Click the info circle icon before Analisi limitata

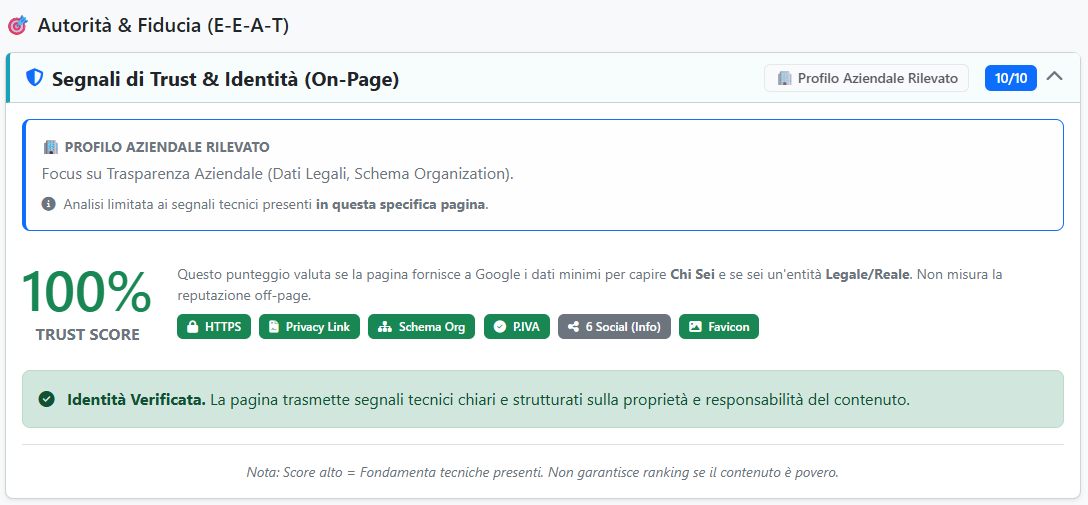click(49, 204)
